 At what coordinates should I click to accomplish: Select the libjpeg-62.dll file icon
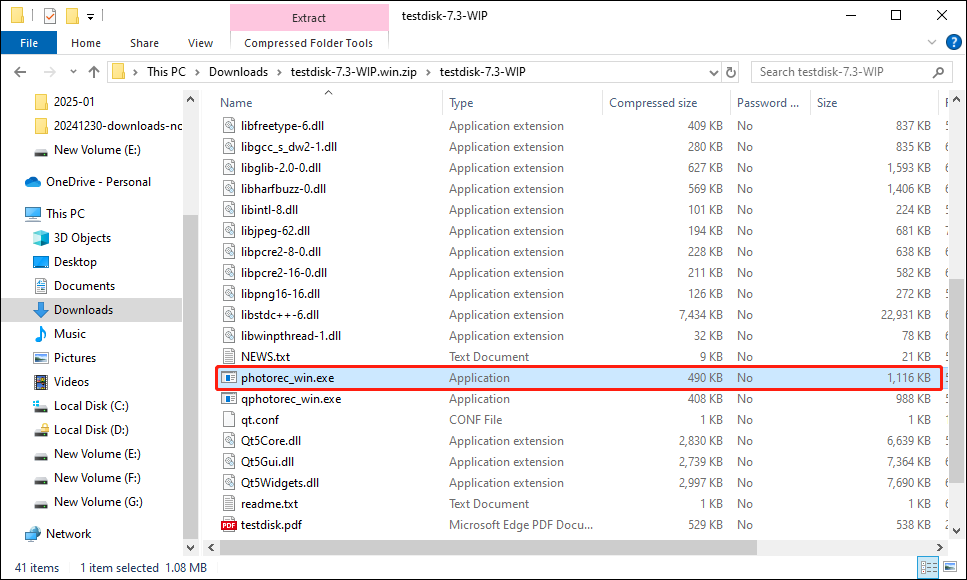coord(229,231)
